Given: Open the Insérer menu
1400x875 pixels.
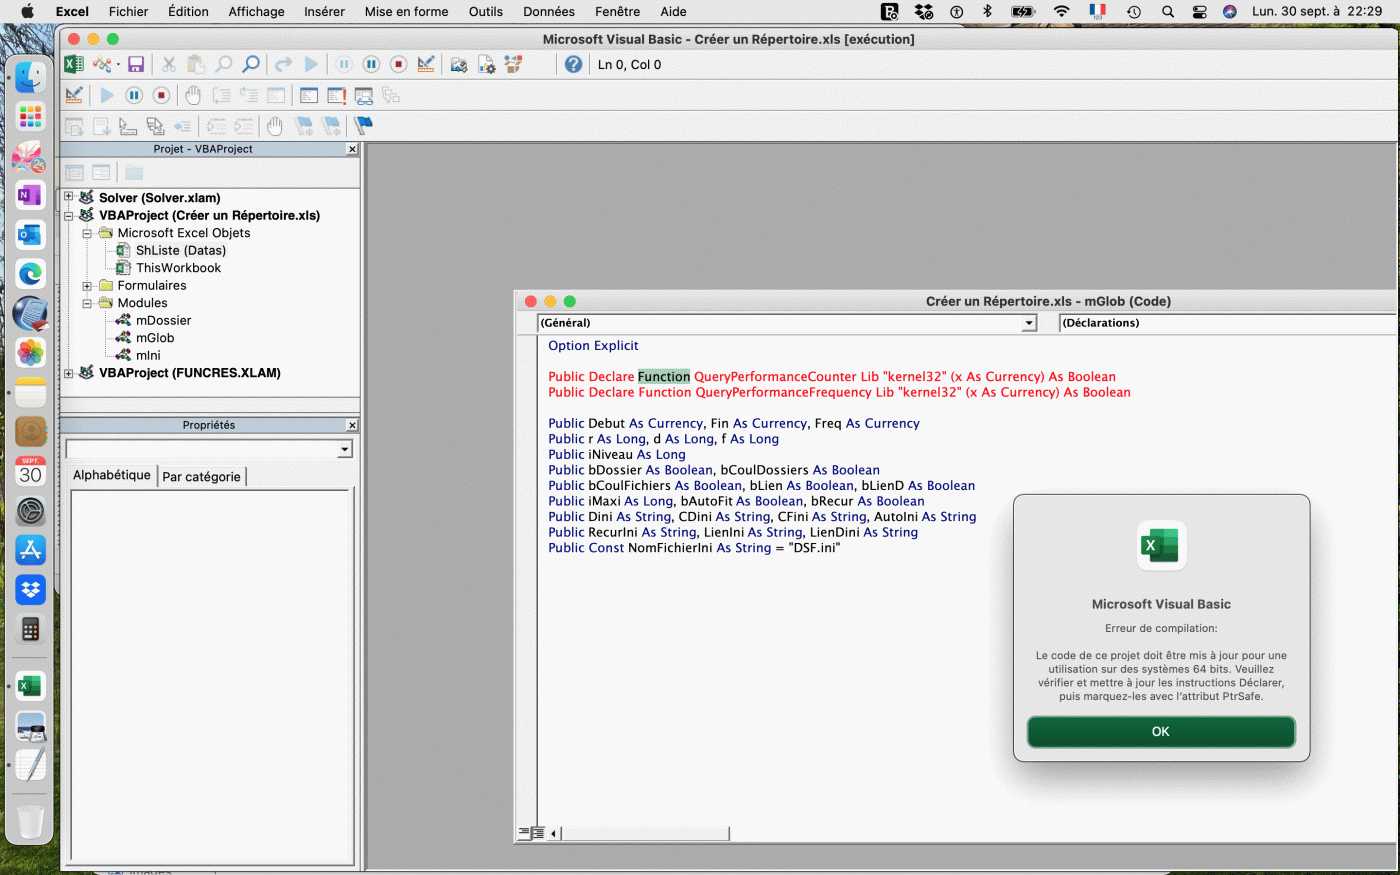Looking at the screenshot, I should tap(324, 11).
